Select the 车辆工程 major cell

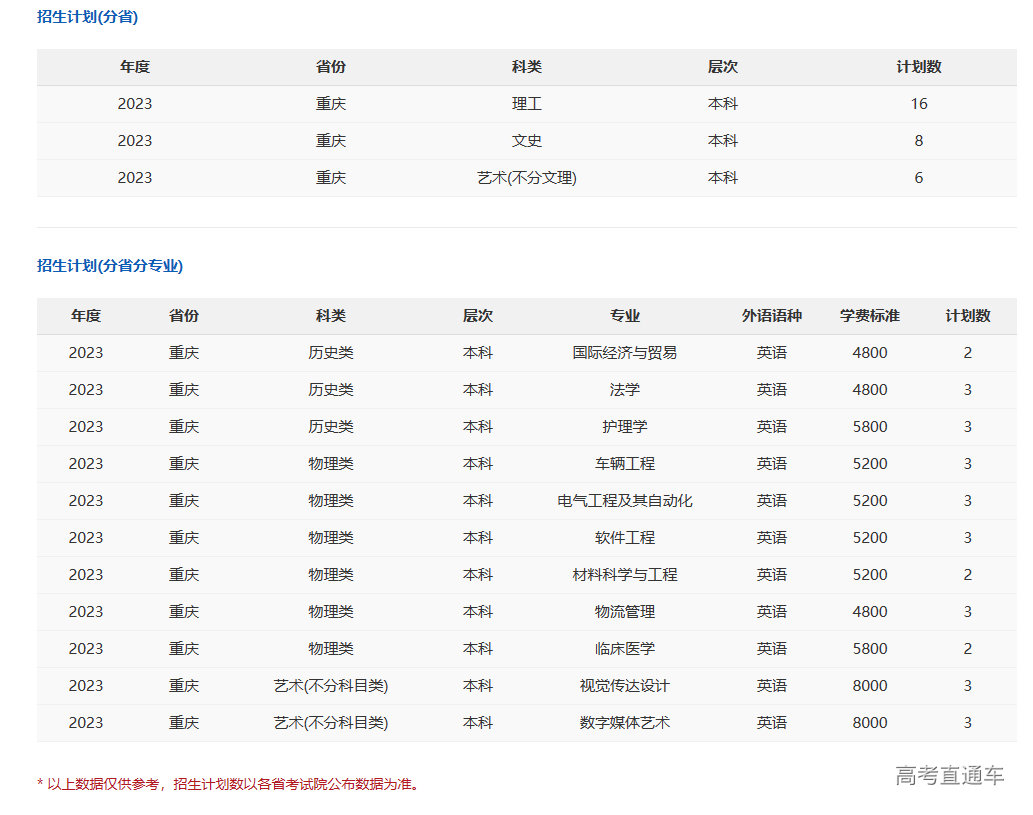click(x=623, y=463)
